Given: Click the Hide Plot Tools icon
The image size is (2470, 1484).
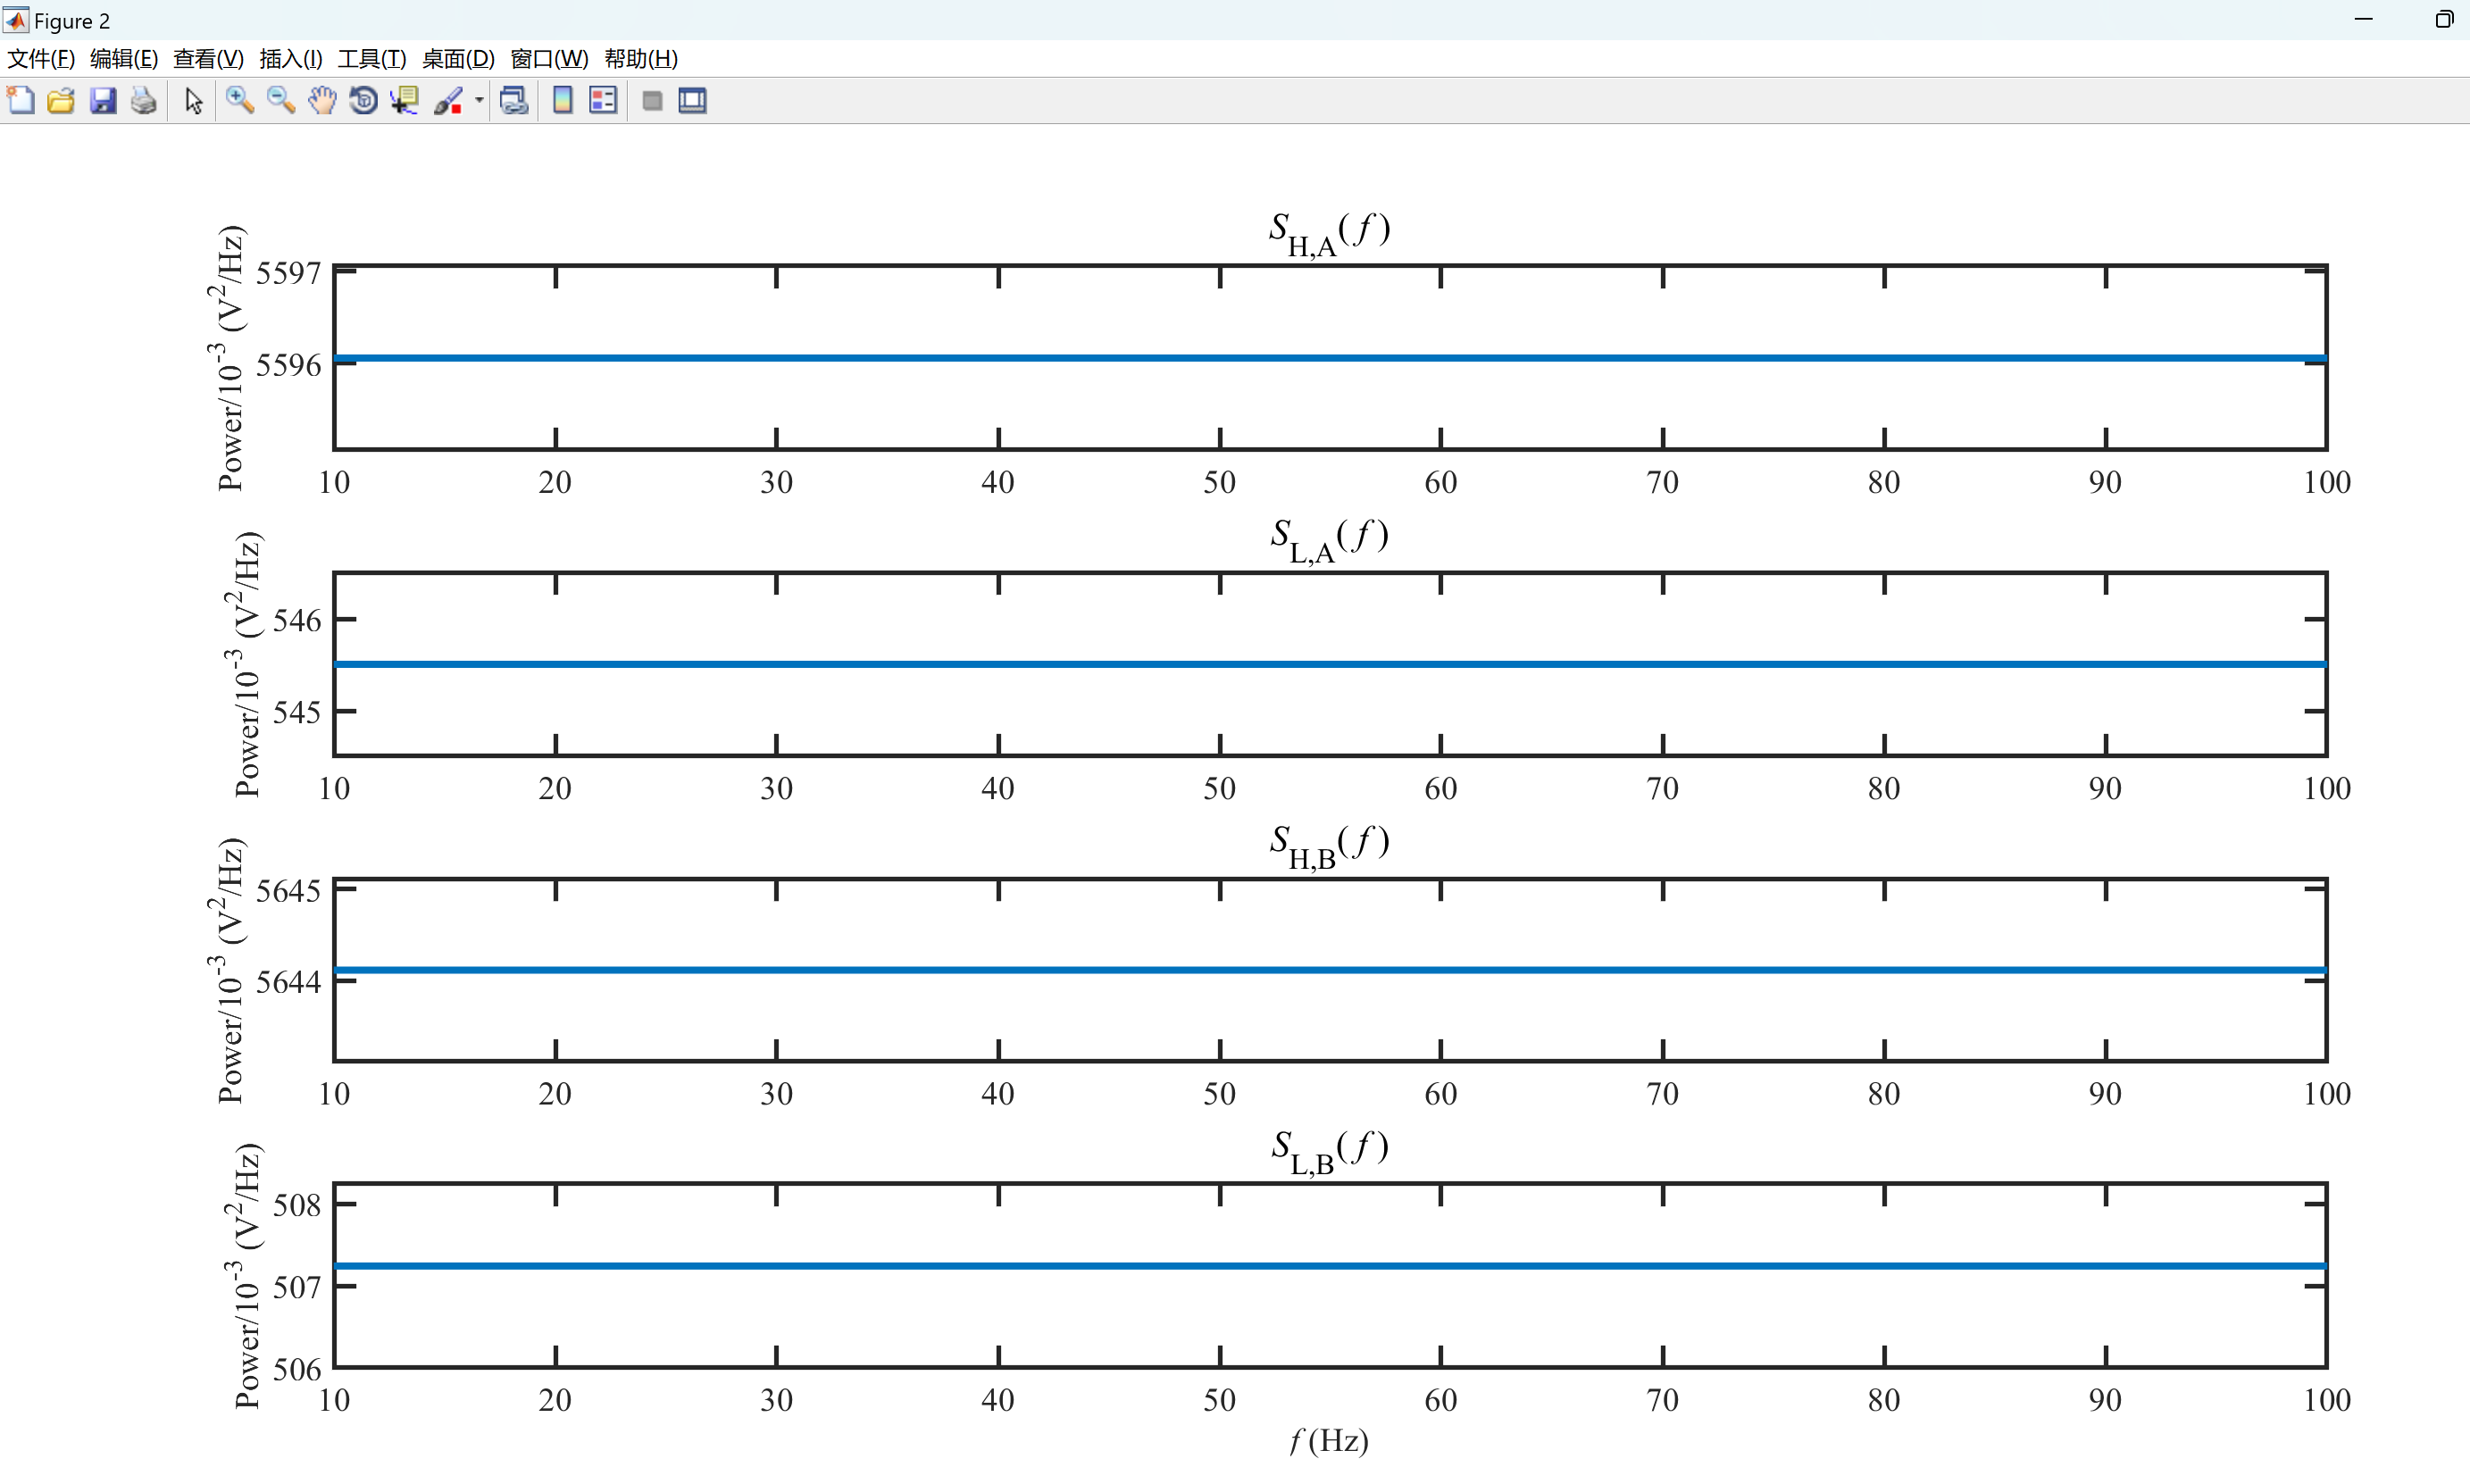Looking at the screenshot, I should click(652, 101).
